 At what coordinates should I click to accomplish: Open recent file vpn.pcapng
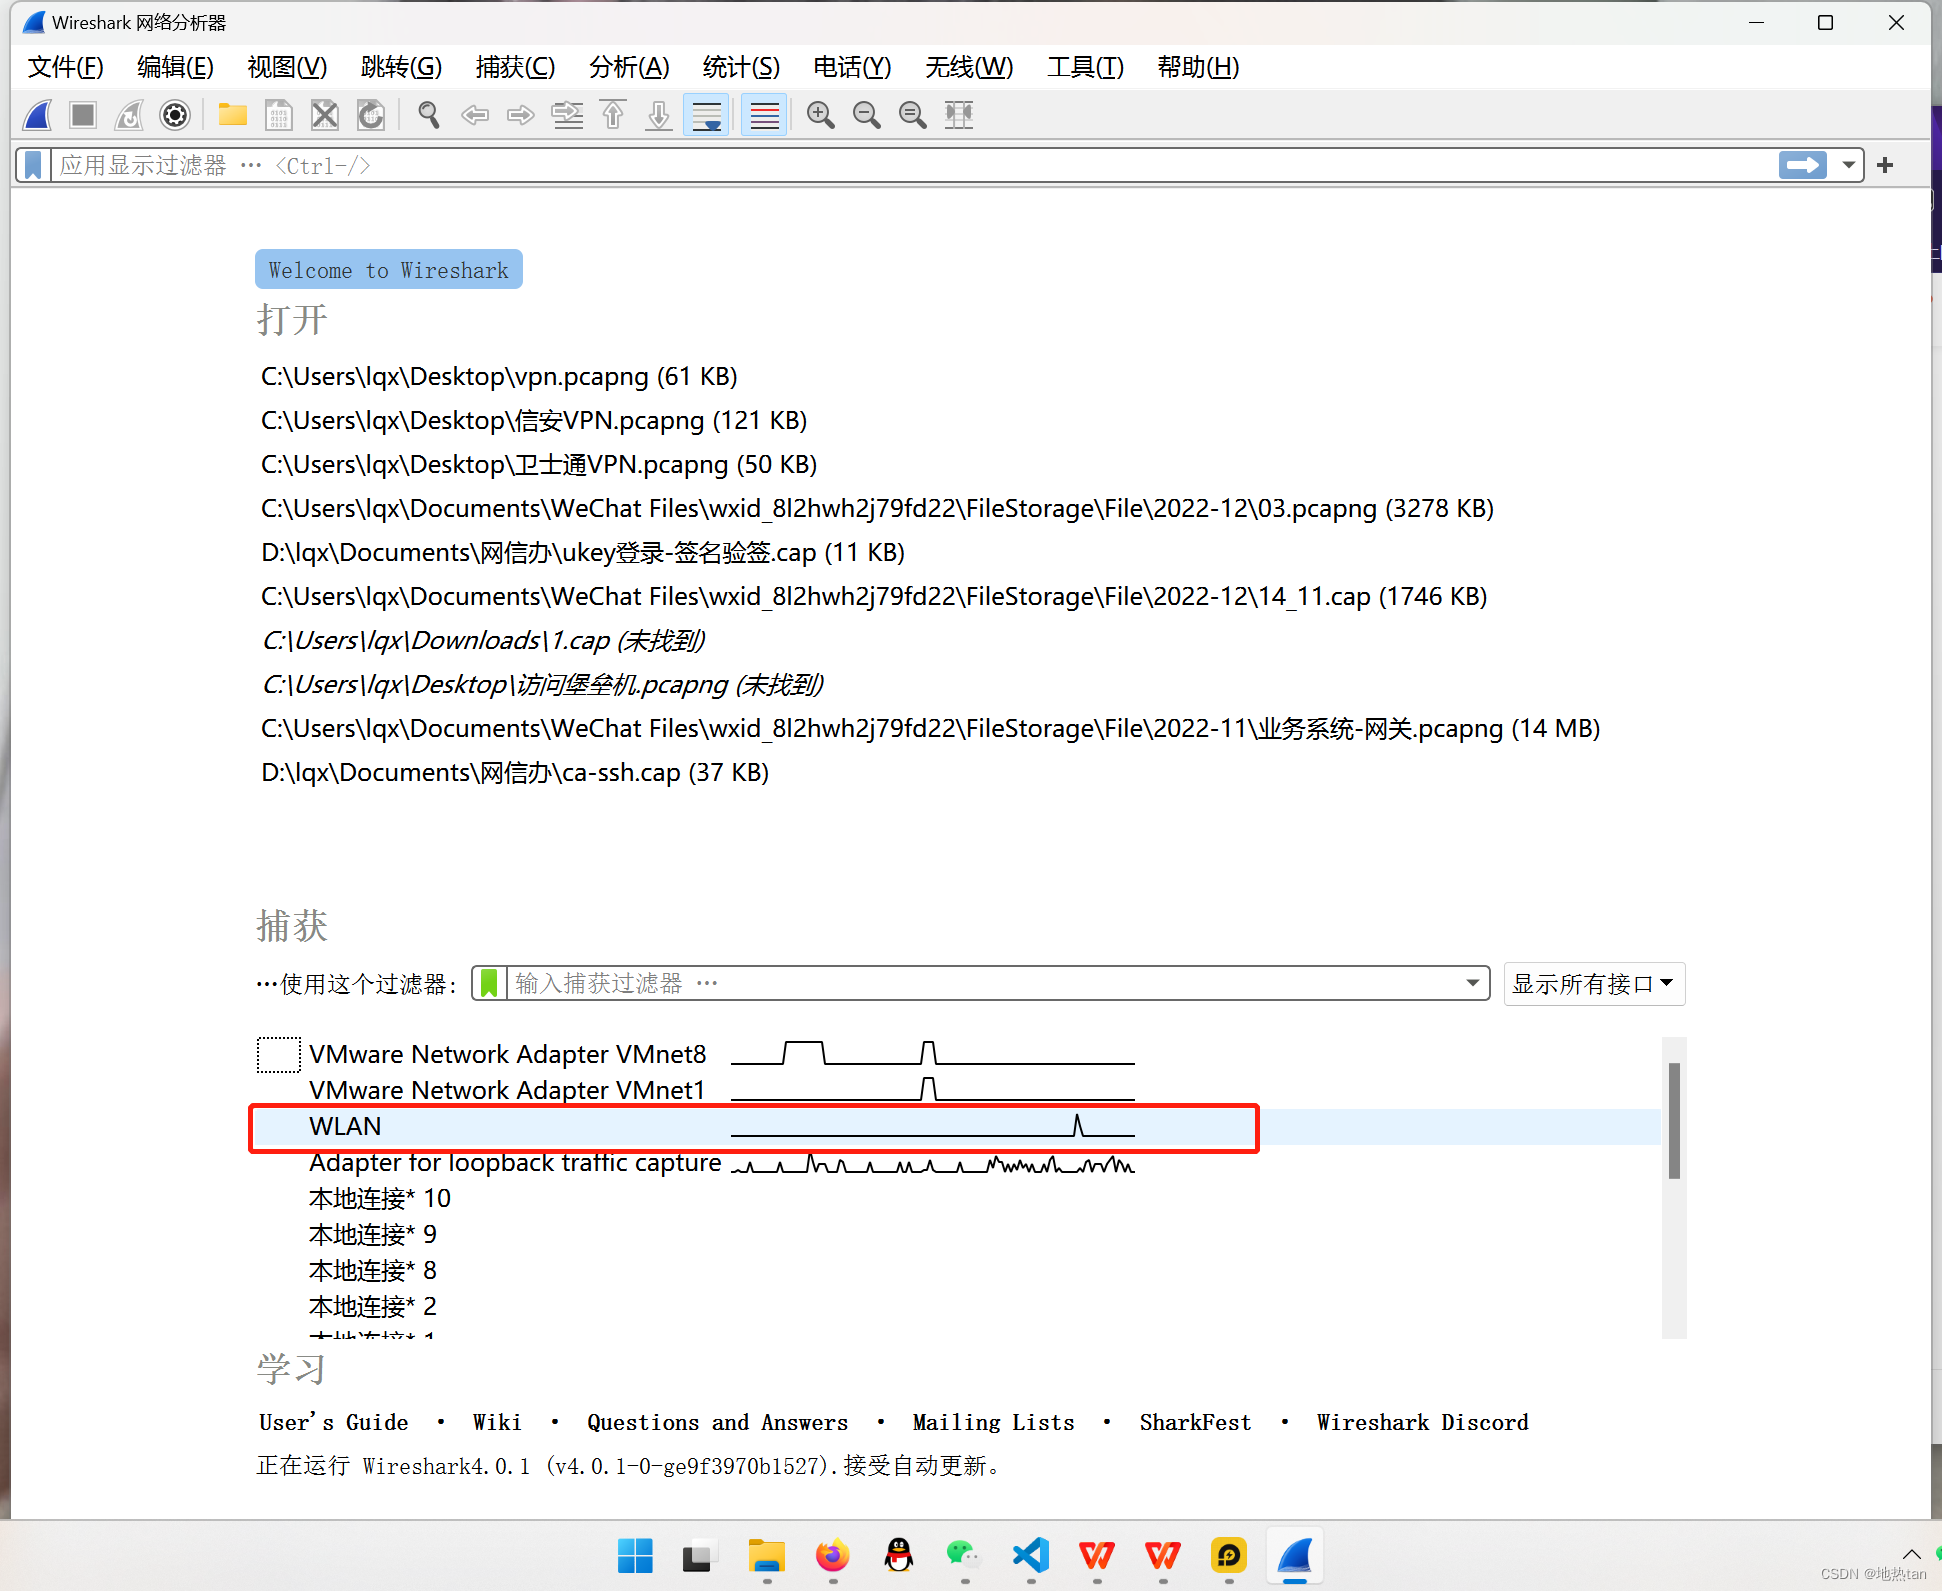(498, 377)
